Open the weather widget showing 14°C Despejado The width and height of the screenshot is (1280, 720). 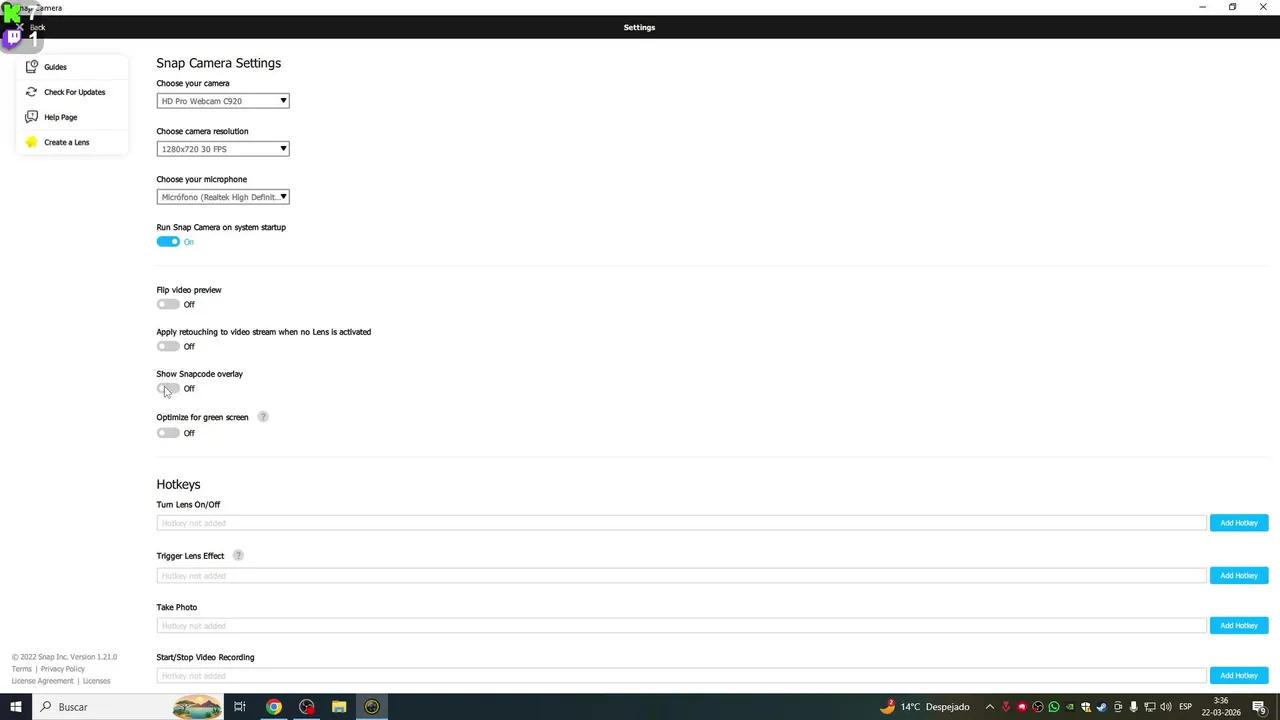tap(925, 707)
